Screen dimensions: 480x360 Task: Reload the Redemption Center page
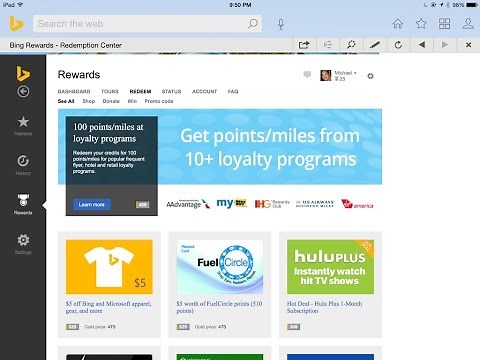[x=398, y=45]
